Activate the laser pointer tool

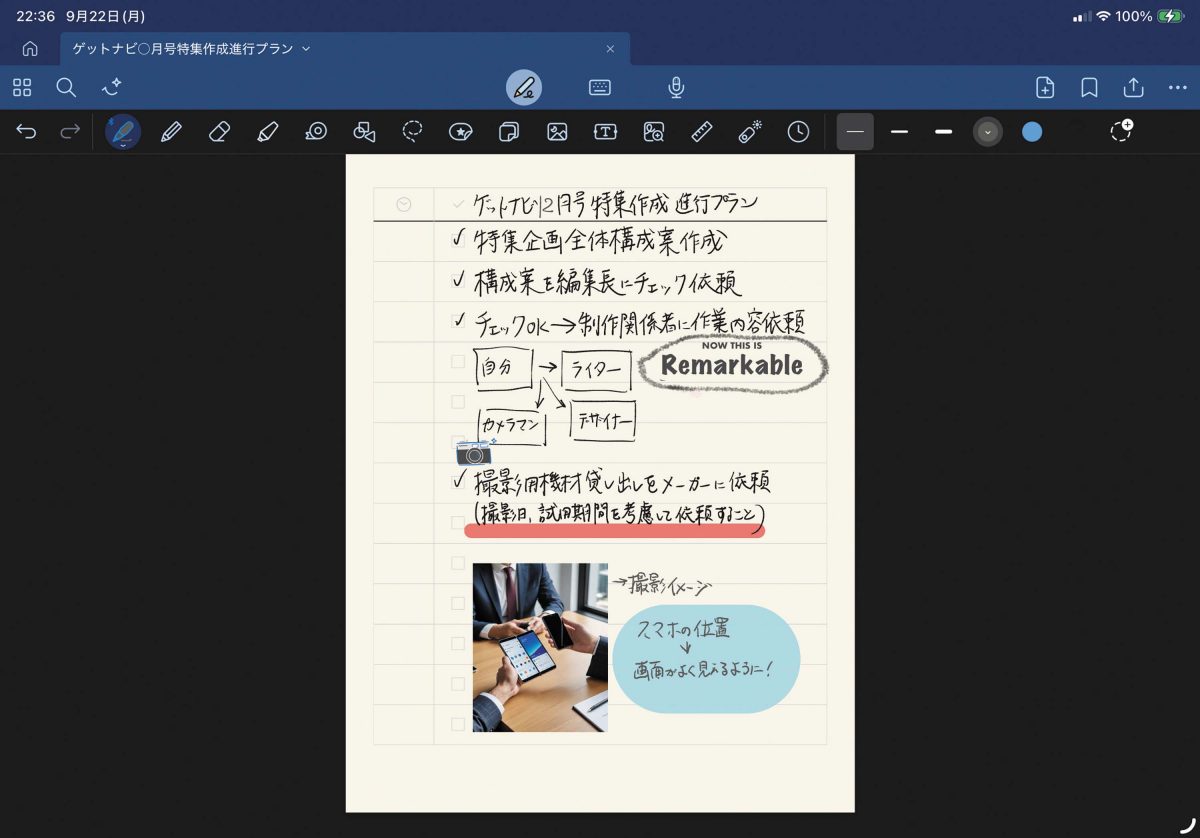[x=749, y=132]
